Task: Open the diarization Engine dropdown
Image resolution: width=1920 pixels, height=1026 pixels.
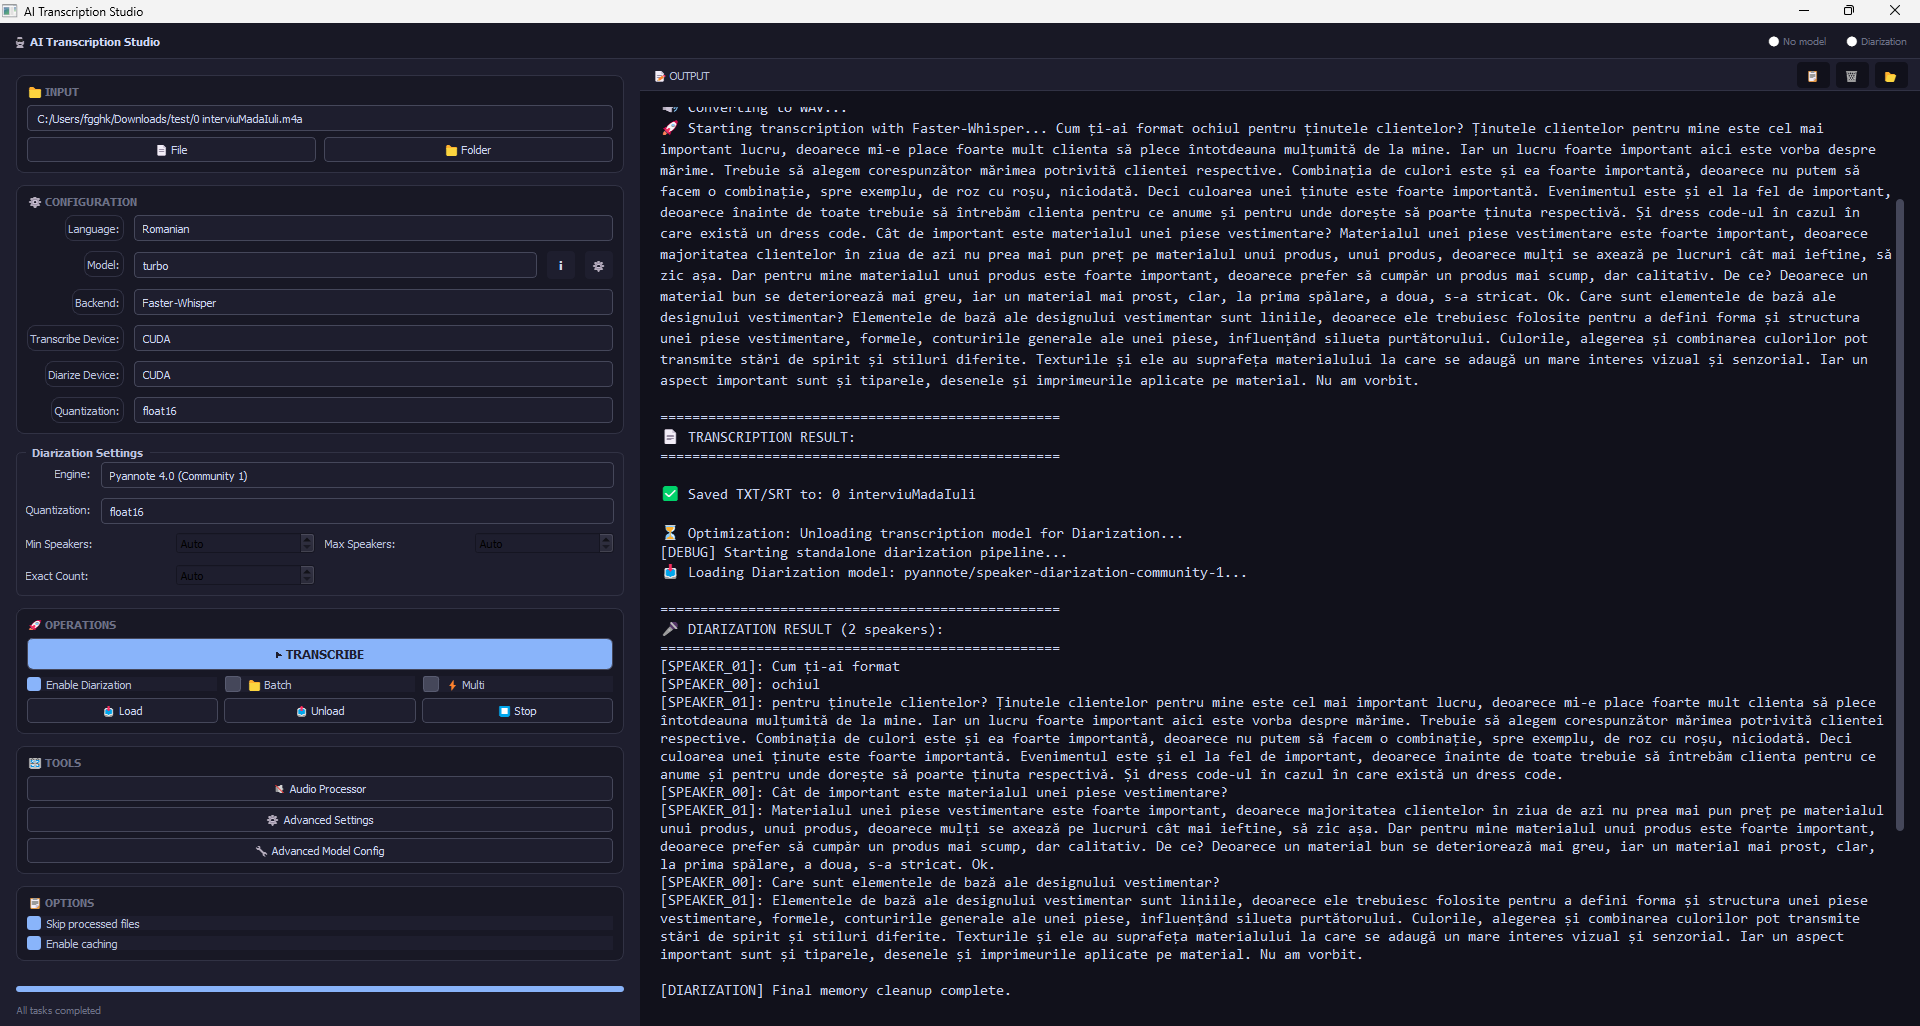Action: pyautogui.click(x=357, y=476)
